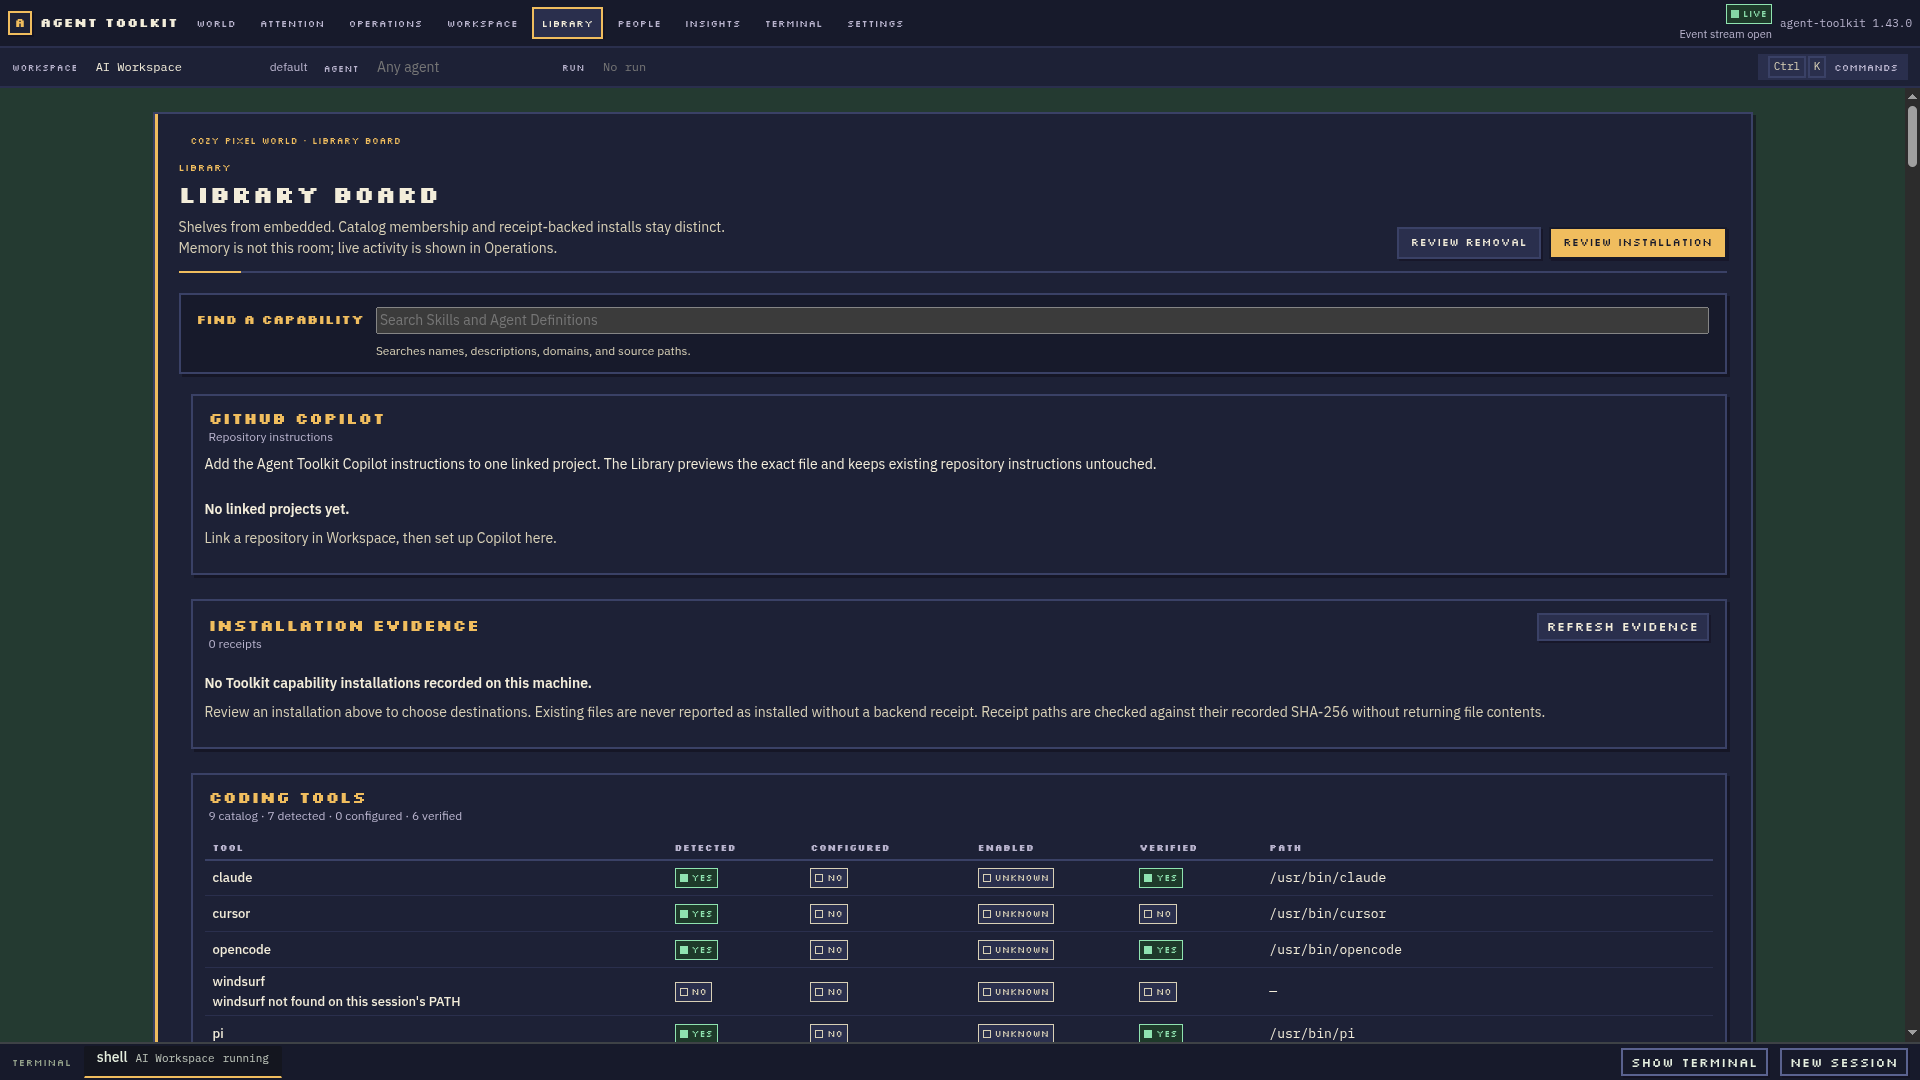Click the GitHub Copilot section heading

pyautogui.click(x=297, y=419)
